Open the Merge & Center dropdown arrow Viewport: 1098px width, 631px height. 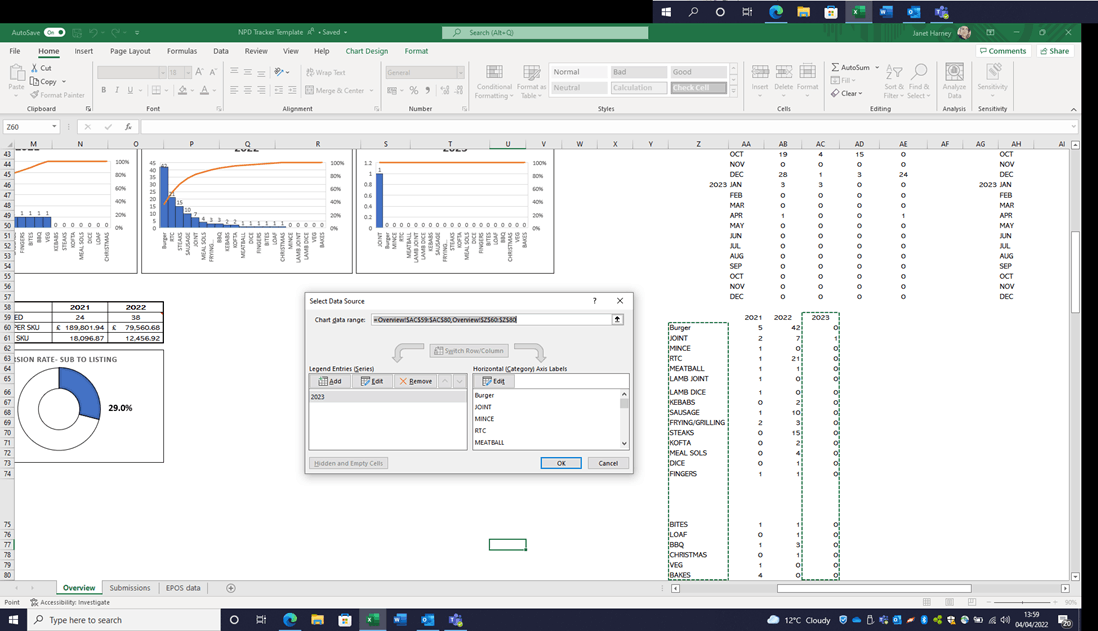[371, 90]
